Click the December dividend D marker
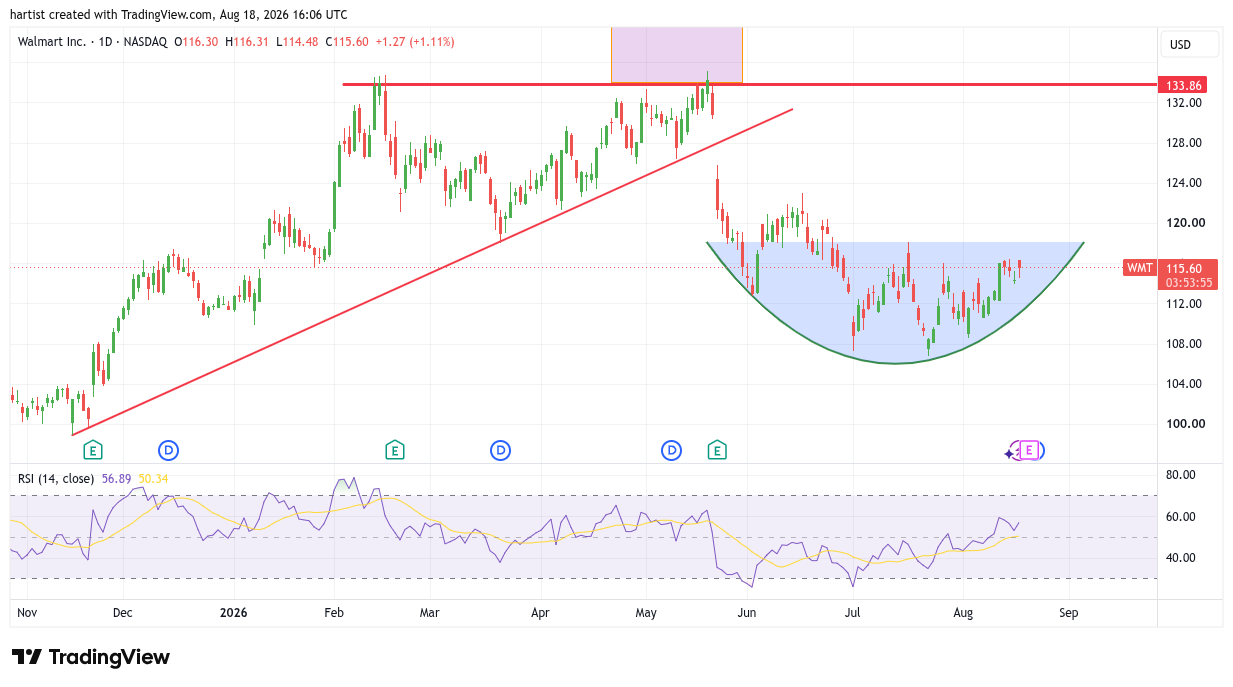 pos(169,451)
